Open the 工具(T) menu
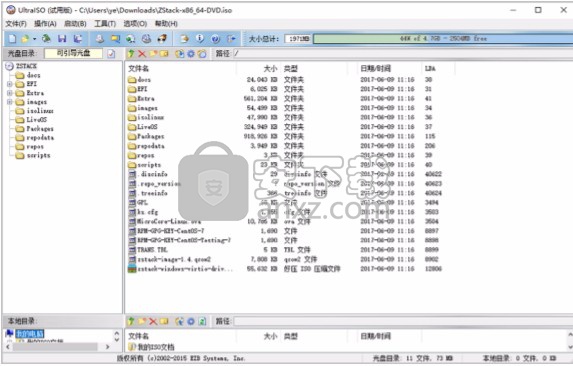Viewport: 573px width, 366px height. (105, 24)
